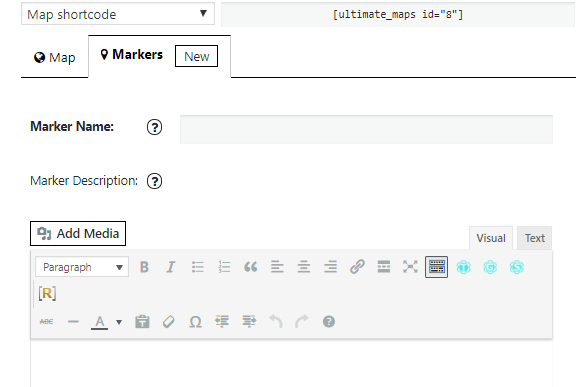The image size is (576, 387).
Task: Increase paragraph indent
Action: (249, 322)
